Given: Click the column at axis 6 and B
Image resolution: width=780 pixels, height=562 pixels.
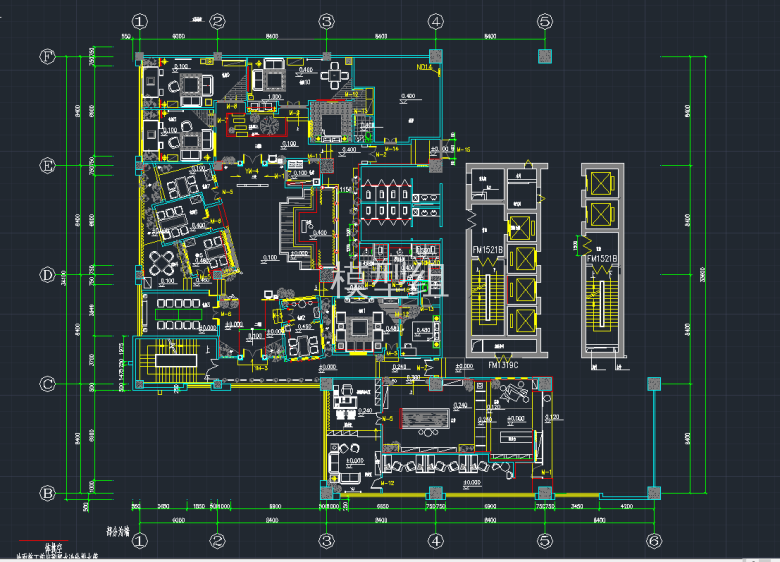Looking at the screenshot, I should 654,492.
